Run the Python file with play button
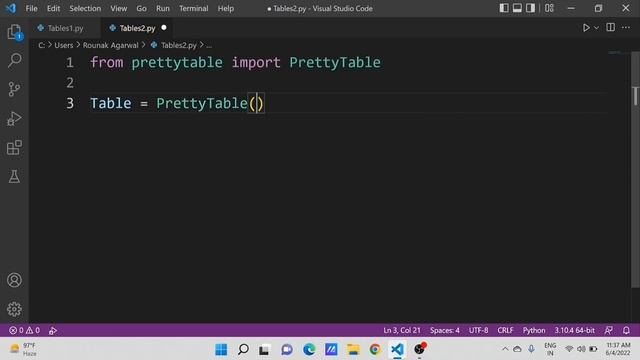 (586, 28)
